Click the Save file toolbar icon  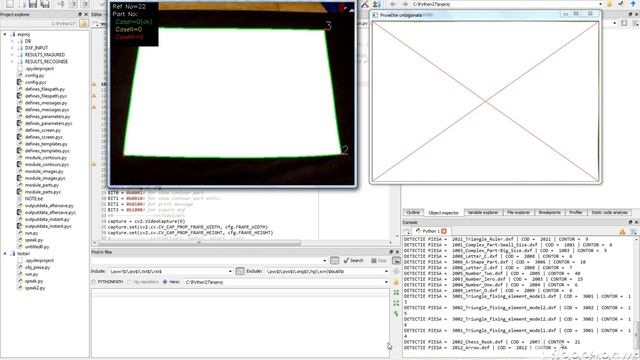point(33,4)
